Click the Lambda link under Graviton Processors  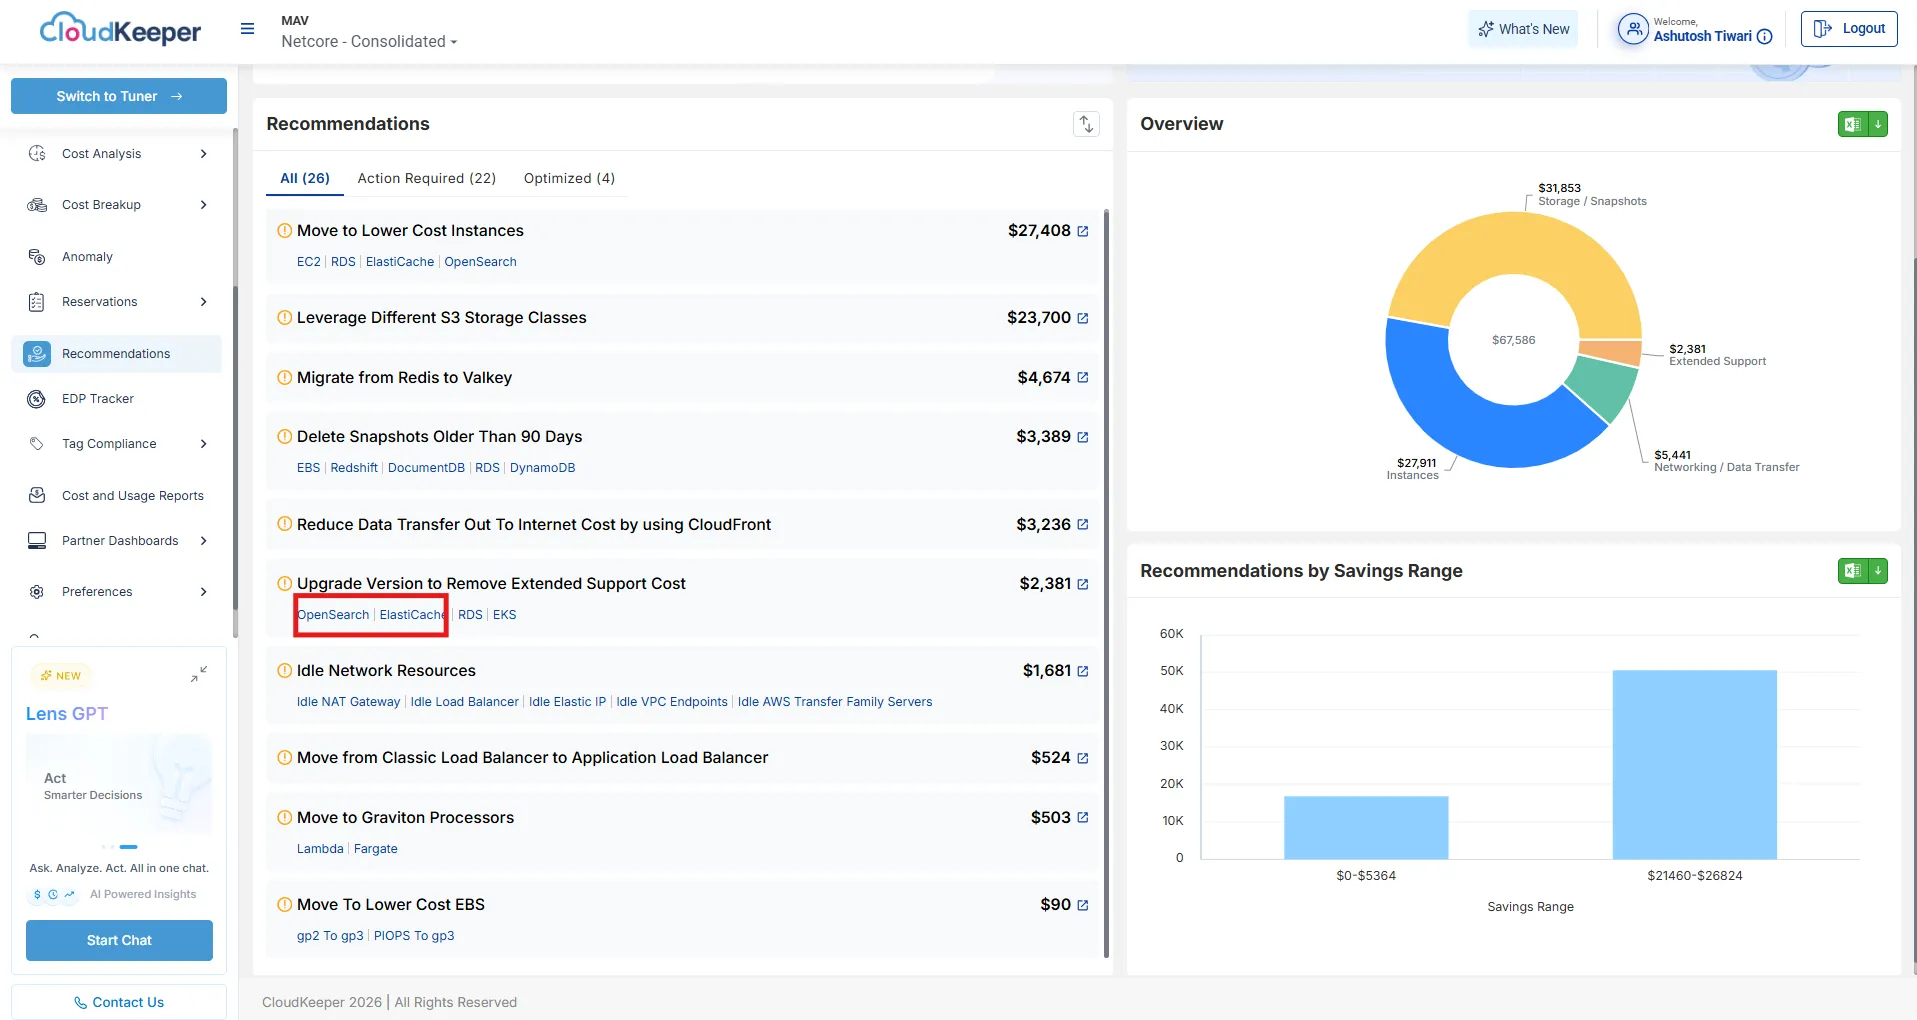[x=320, y=849]
